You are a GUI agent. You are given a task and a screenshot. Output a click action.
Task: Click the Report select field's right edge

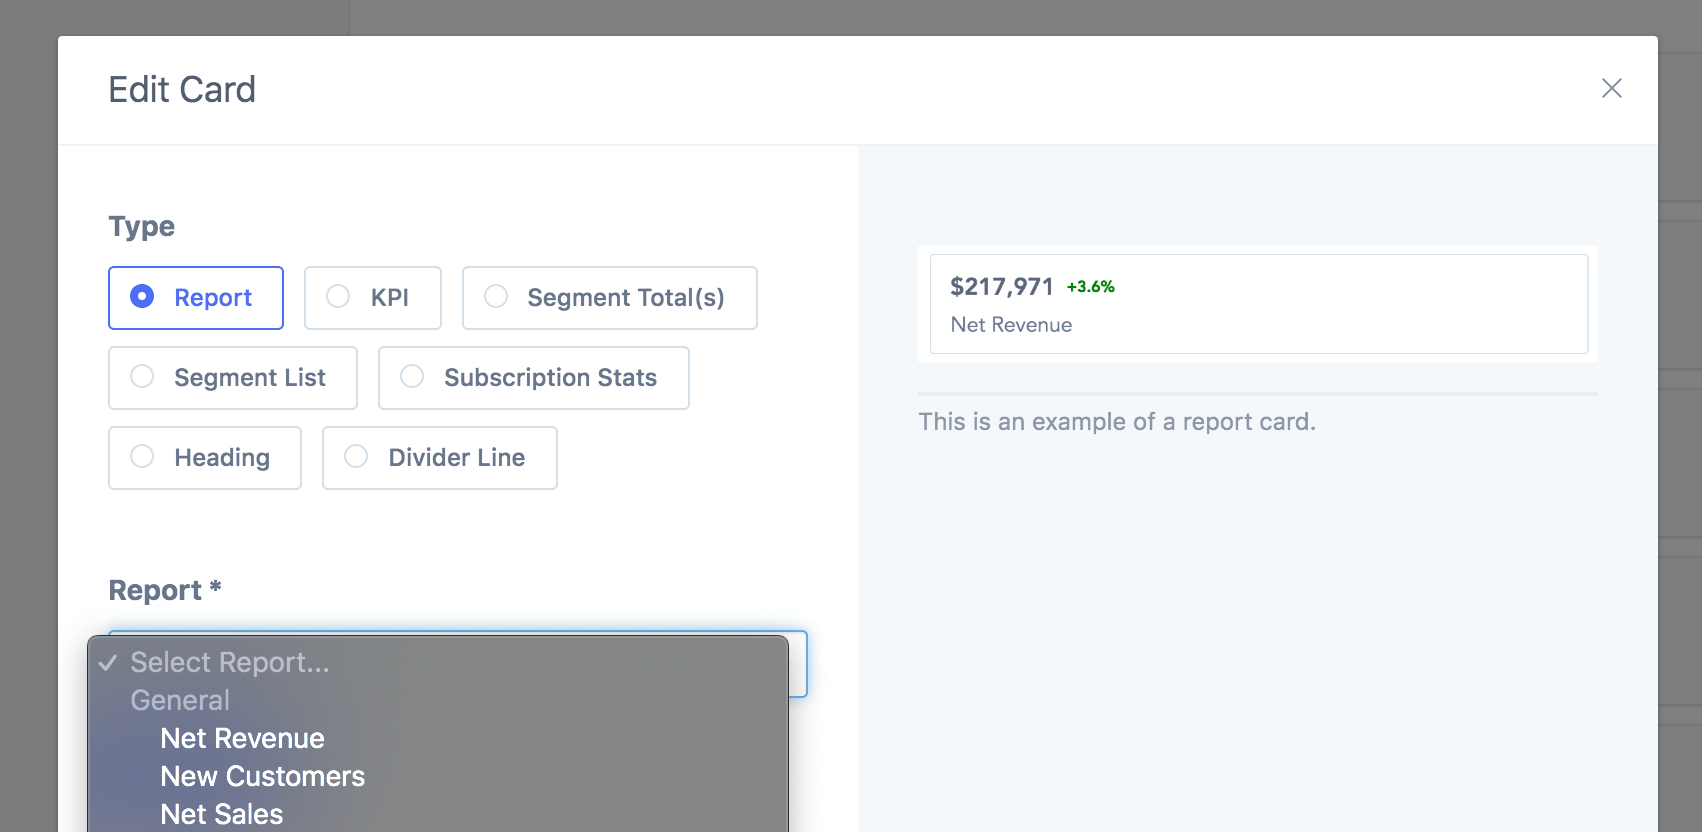coord(797,664)
